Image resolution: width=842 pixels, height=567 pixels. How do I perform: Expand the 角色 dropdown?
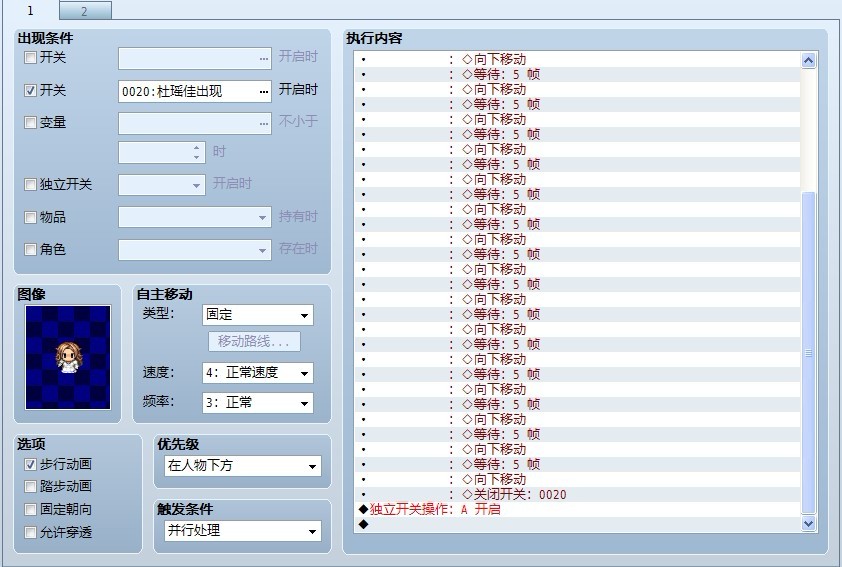[262, 250]
